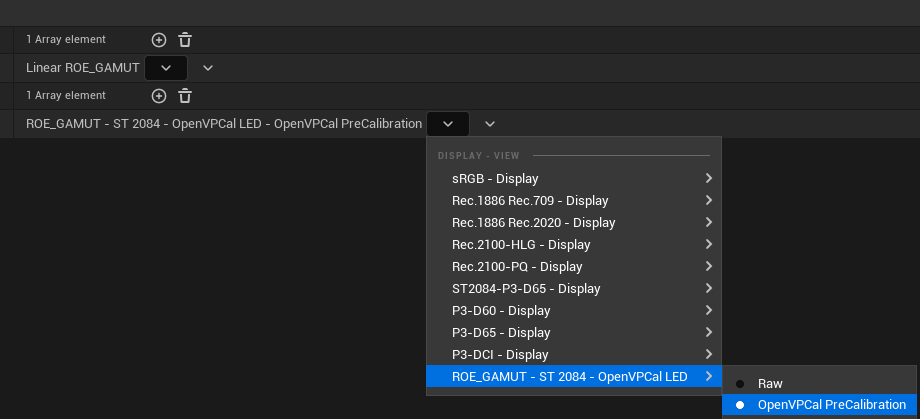This screenshot has width=920, height=419.
Task: Click the ROE_GAMUT OpenVPCal PreCalibration row label
Action: point(224,124)
